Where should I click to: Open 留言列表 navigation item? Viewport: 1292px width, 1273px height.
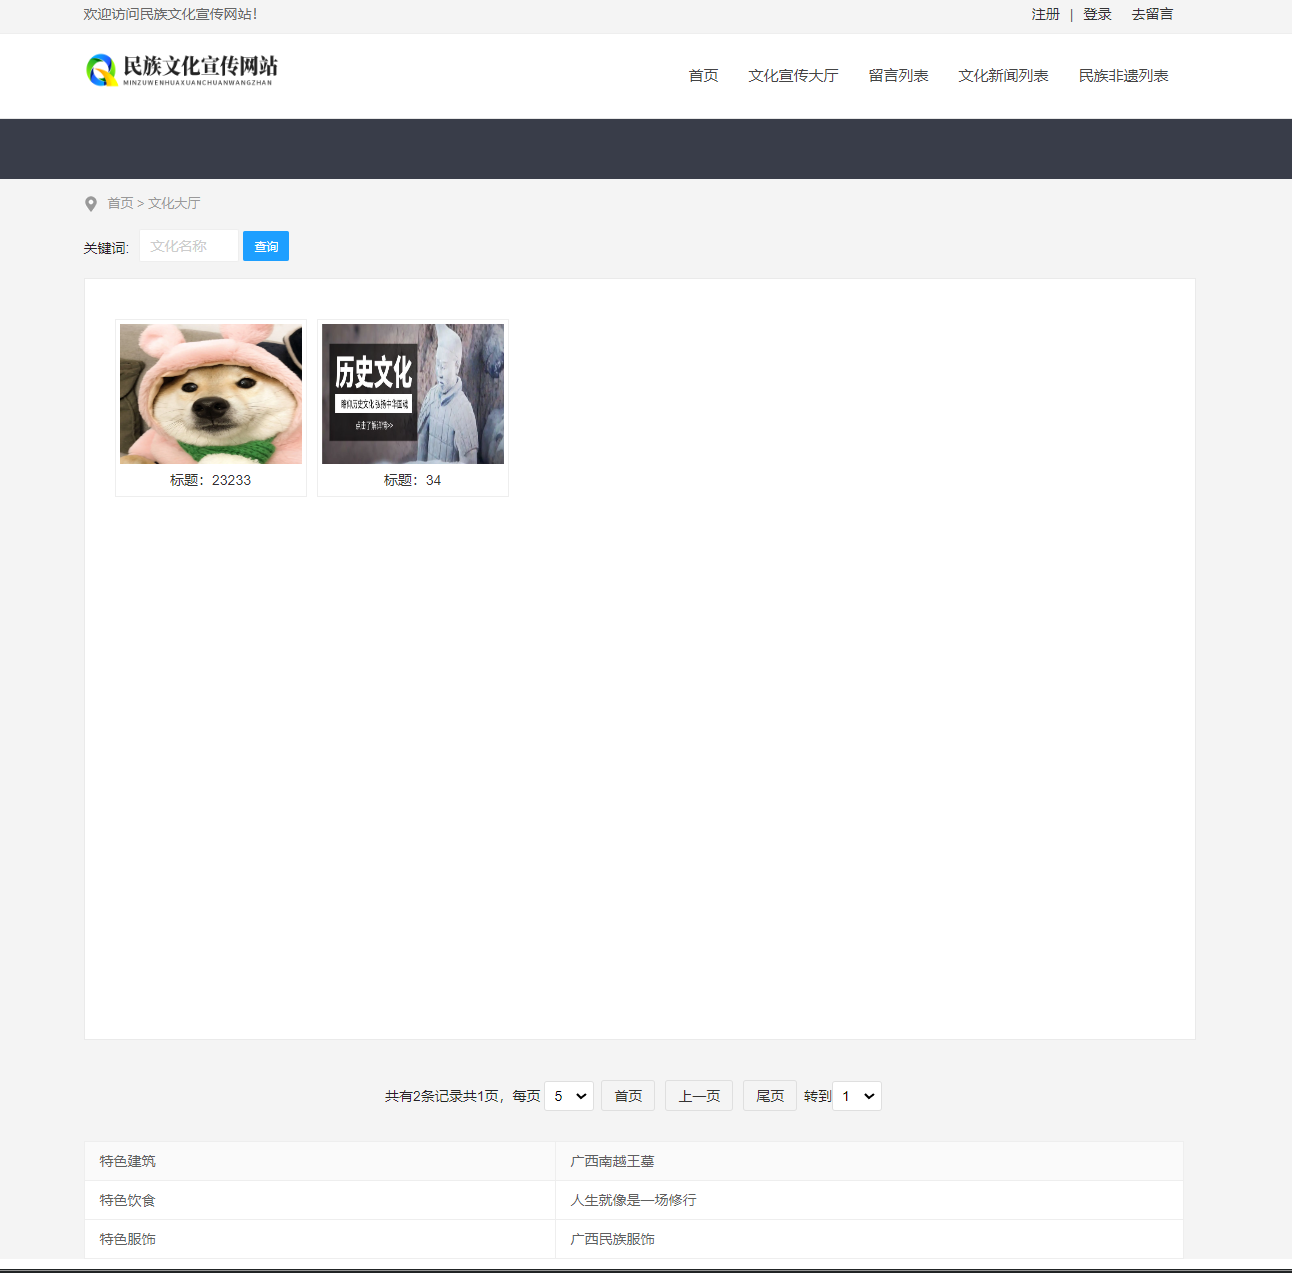[898, 76]
